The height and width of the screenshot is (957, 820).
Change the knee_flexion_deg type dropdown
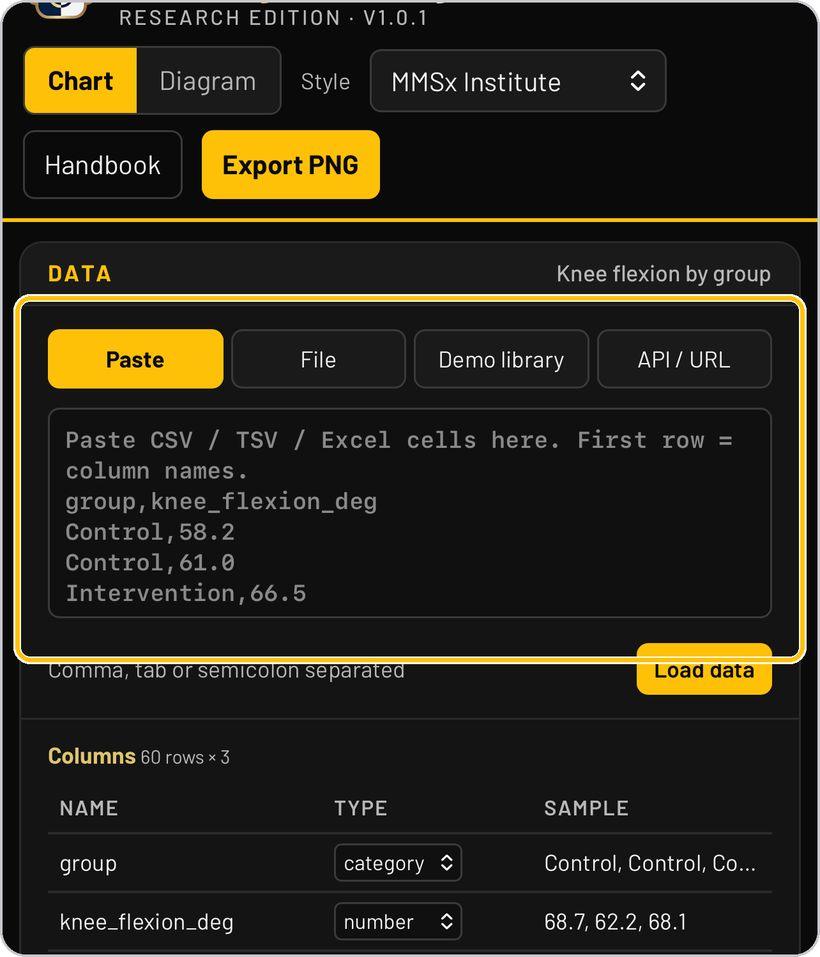398,921
